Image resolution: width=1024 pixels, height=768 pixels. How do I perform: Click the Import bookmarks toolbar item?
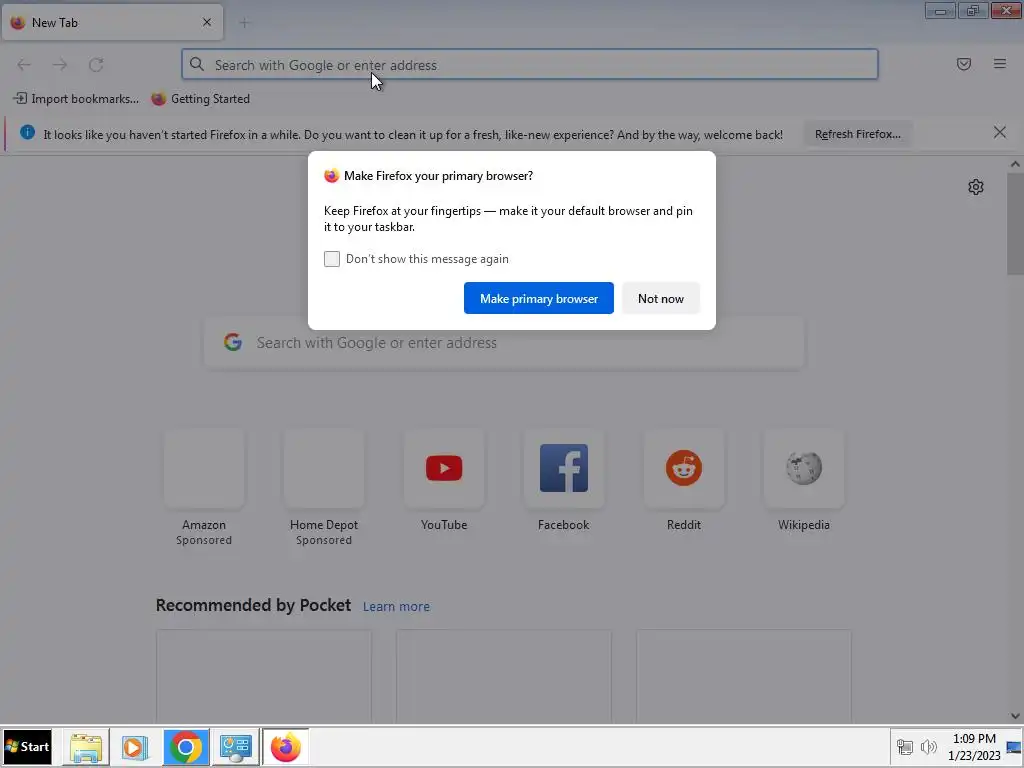[x=76, y=99]
